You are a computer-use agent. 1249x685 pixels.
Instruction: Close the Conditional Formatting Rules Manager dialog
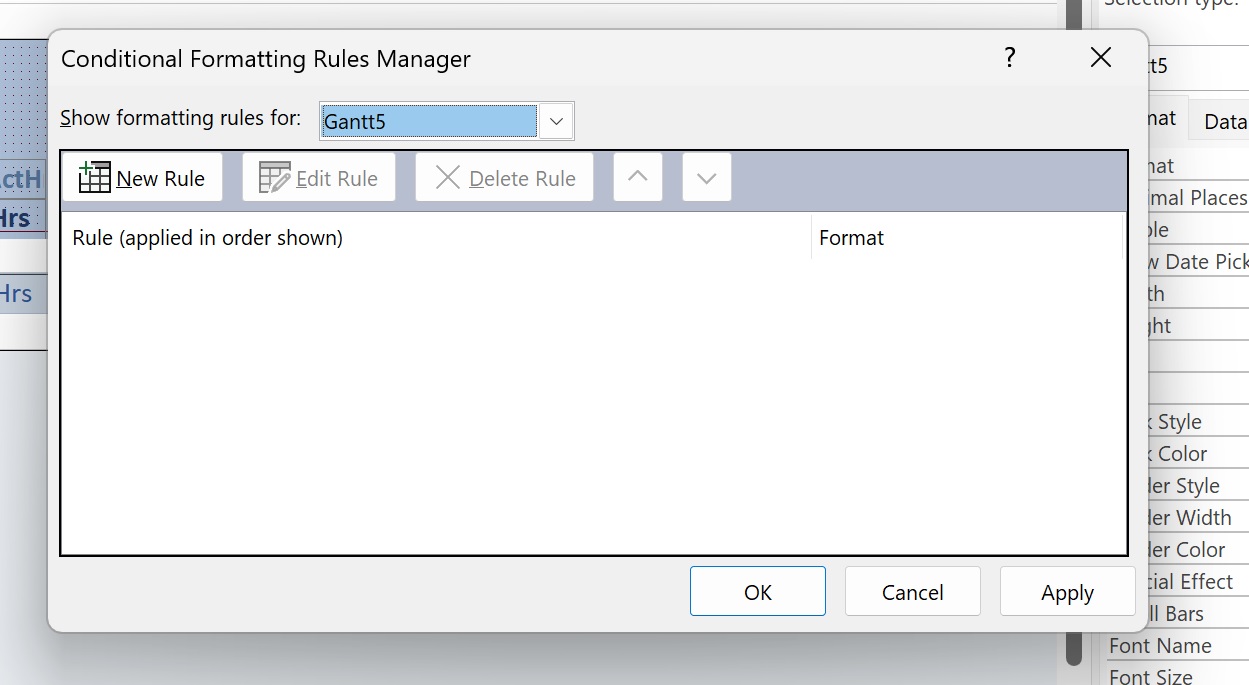[x=1101, y=58]
